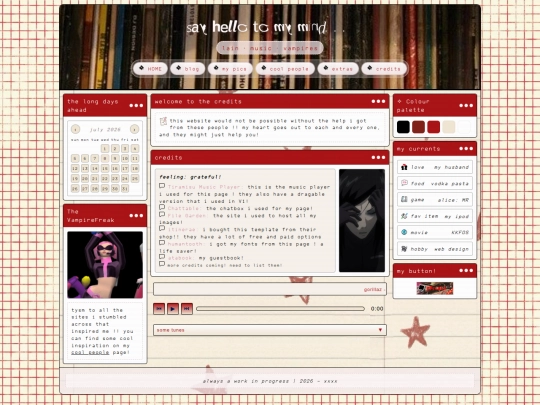The image size is (540, 405).
Task: Select July 31 in the calendar
Action: (125, 188)
